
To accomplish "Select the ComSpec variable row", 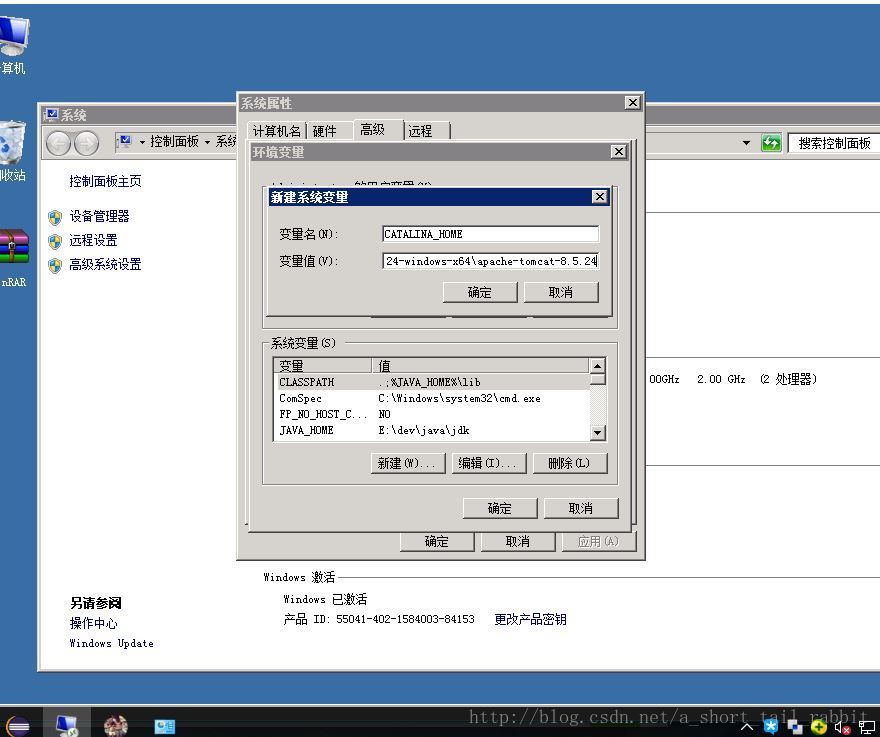I will [x=432, y=398].
